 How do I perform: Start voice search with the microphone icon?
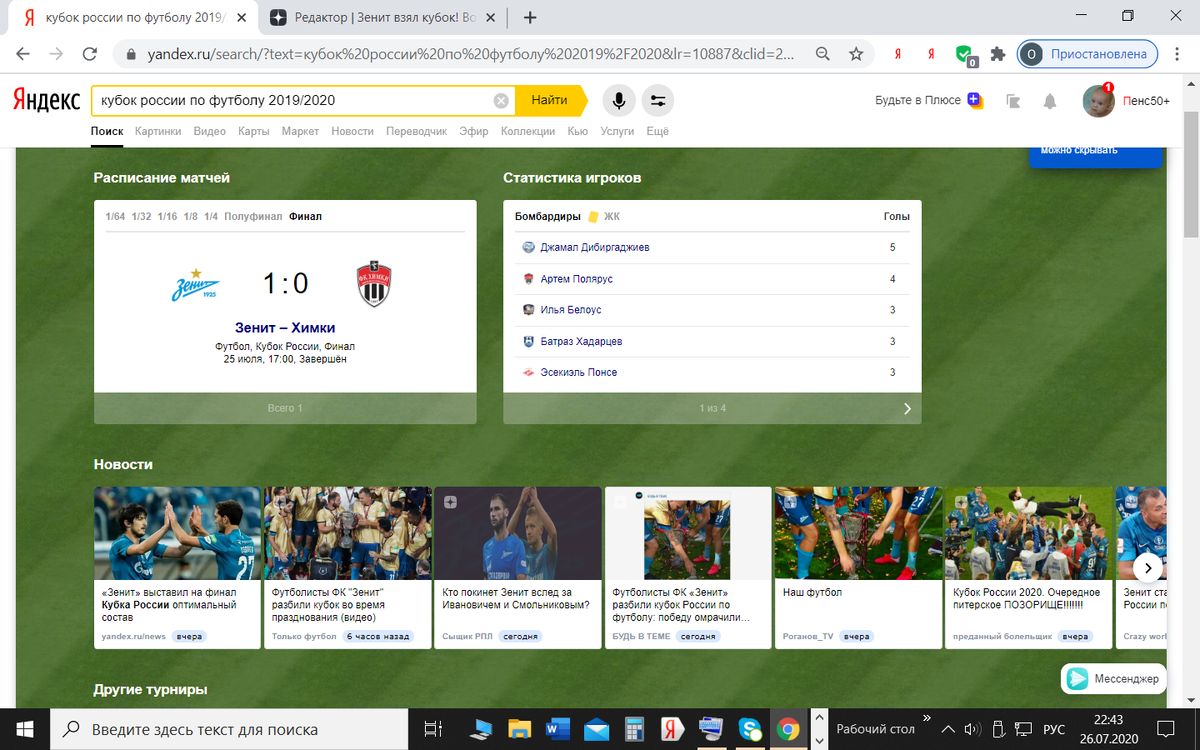tap(619, 100)
